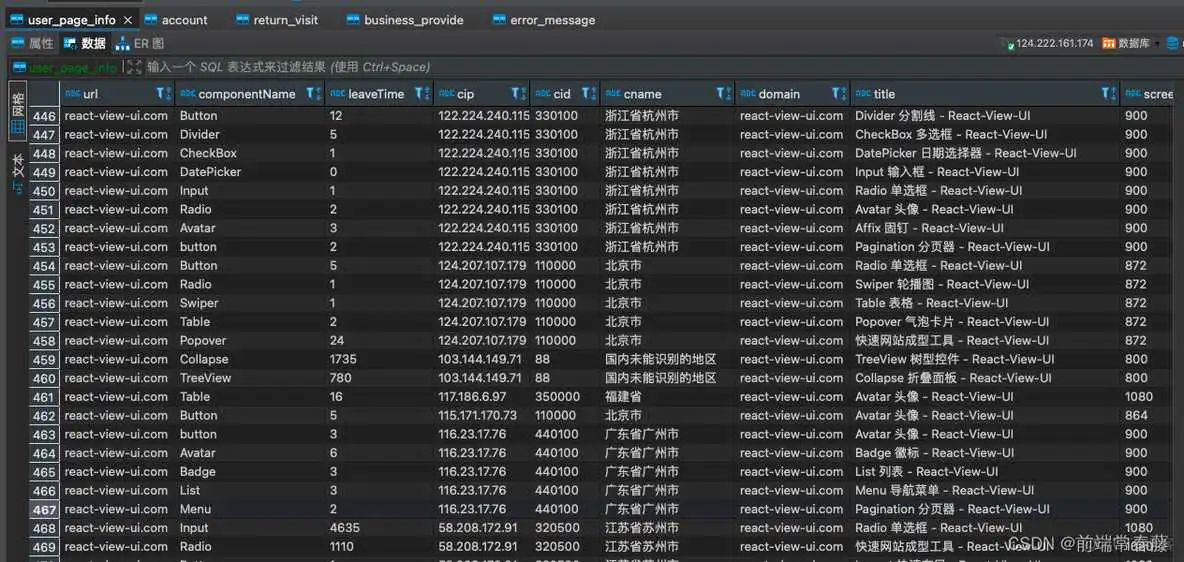The height and width of the screenshot is (562, 1184).
Task: Click componentName cell 'Badge'
Action: (250, 471)
